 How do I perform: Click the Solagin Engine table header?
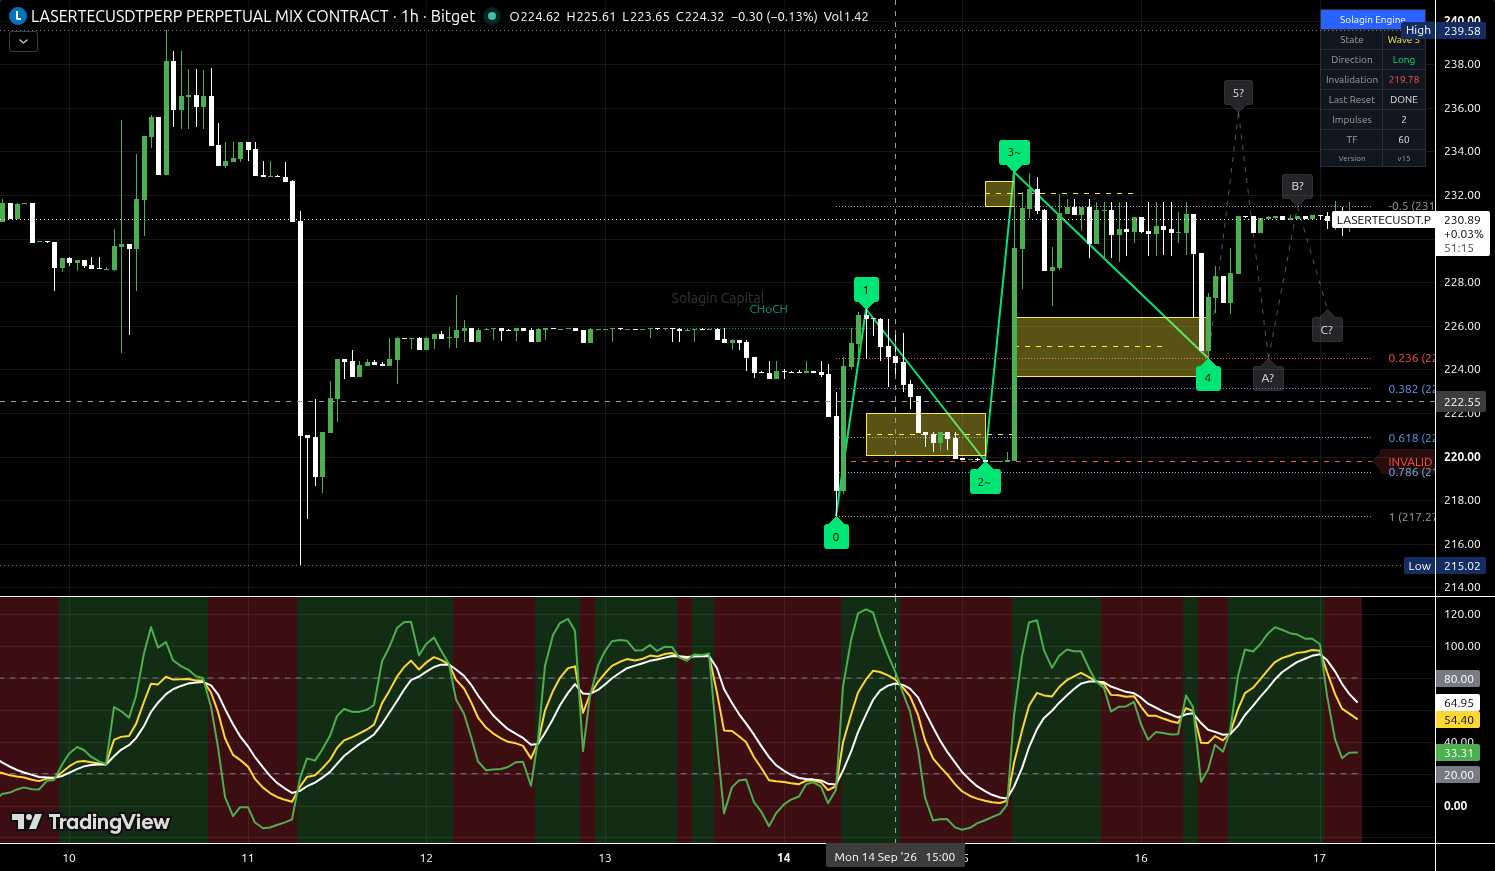1372,19
